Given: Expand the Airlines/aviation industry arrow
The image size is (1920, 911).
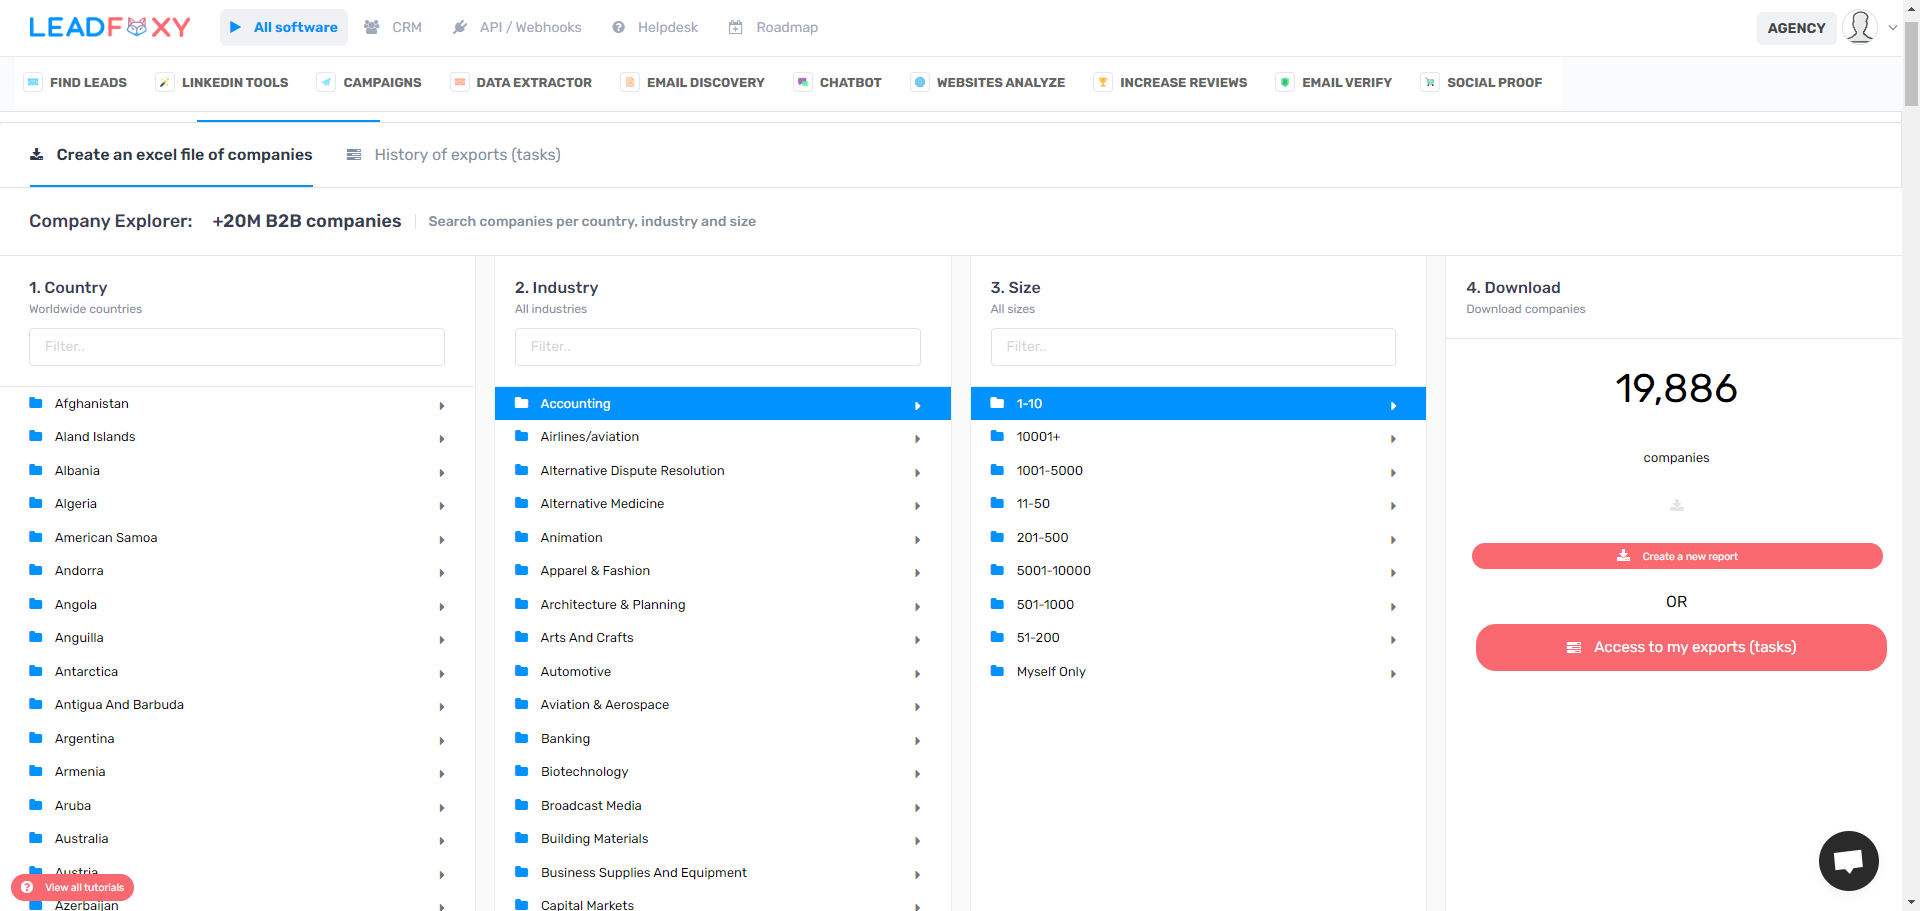Looking at the screenshot, I should tap(917, 438).
